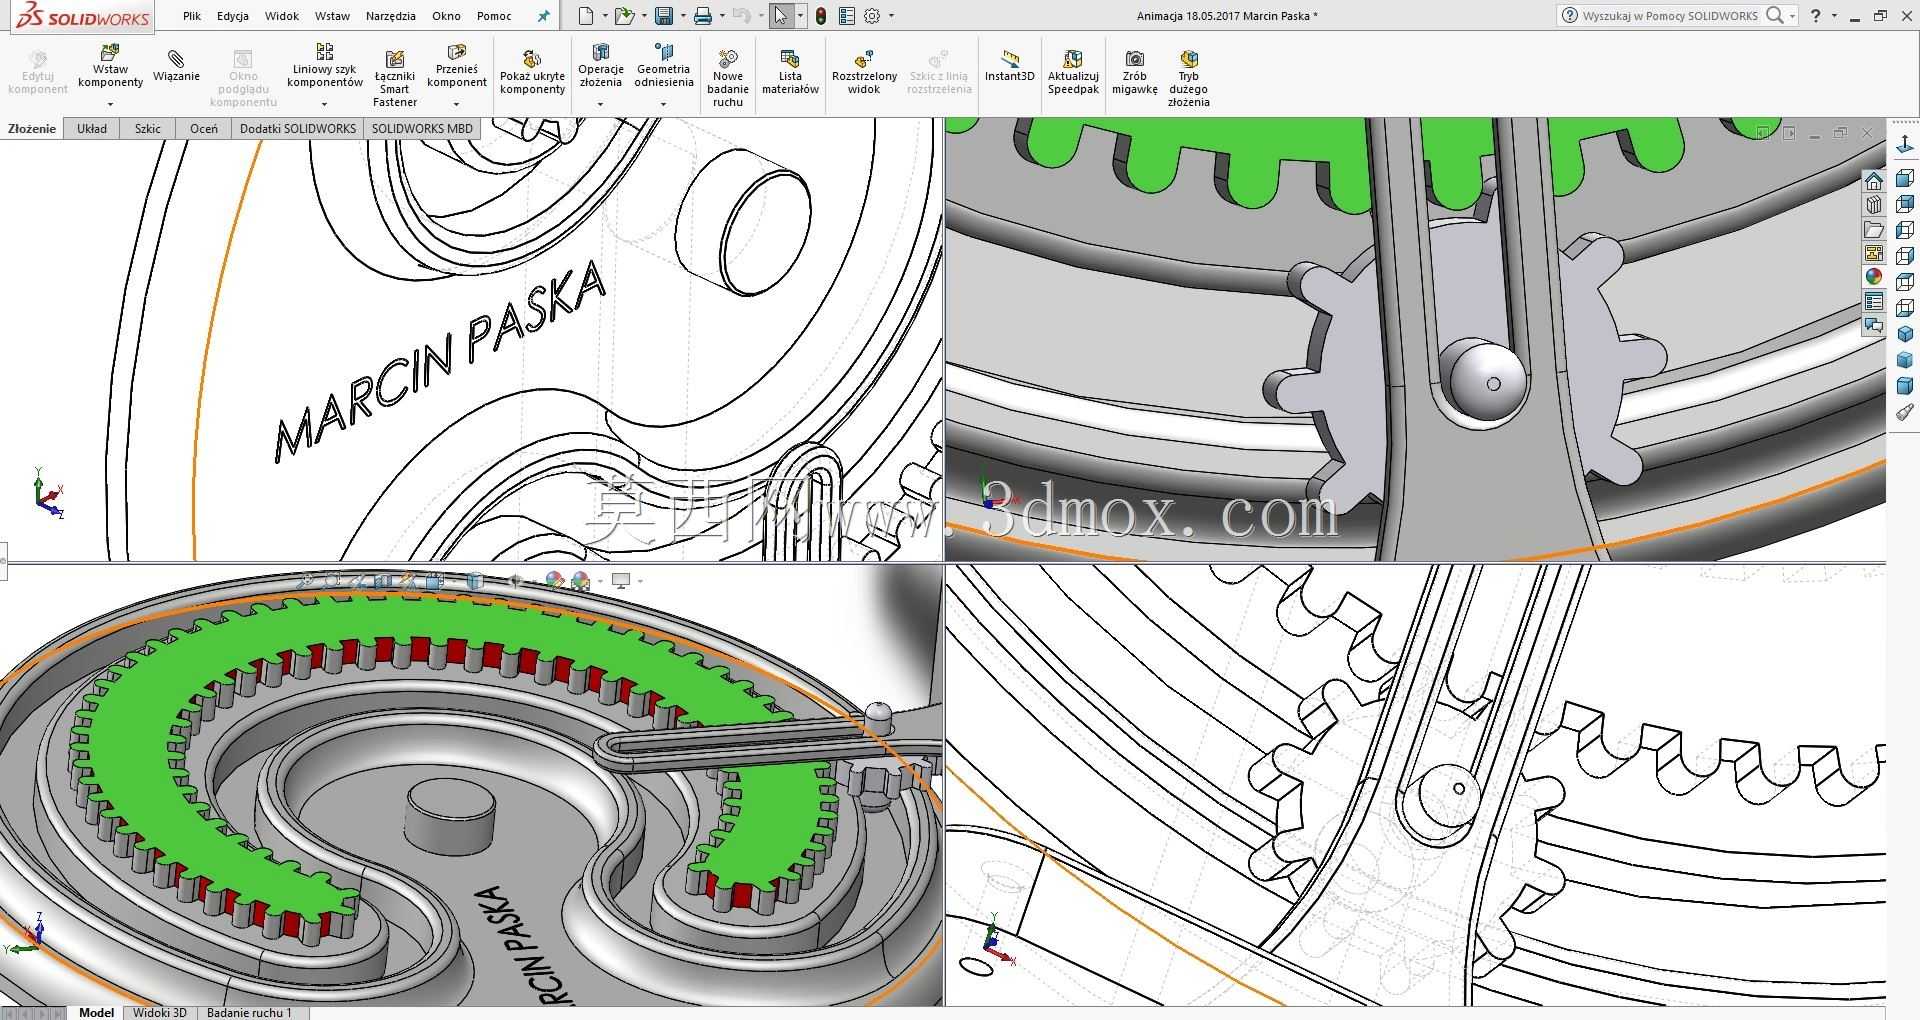Click the Print icon
The image size is (1920, 1020).
[703, 16]
